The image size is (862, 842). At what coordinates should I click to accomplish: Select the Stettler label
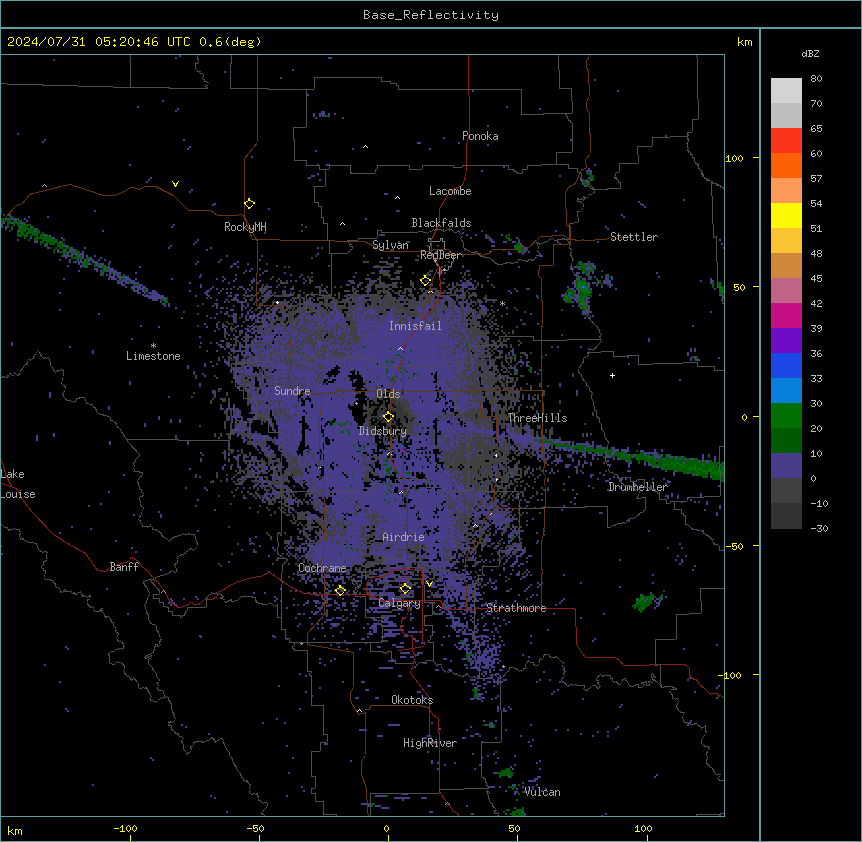[634, 237]
